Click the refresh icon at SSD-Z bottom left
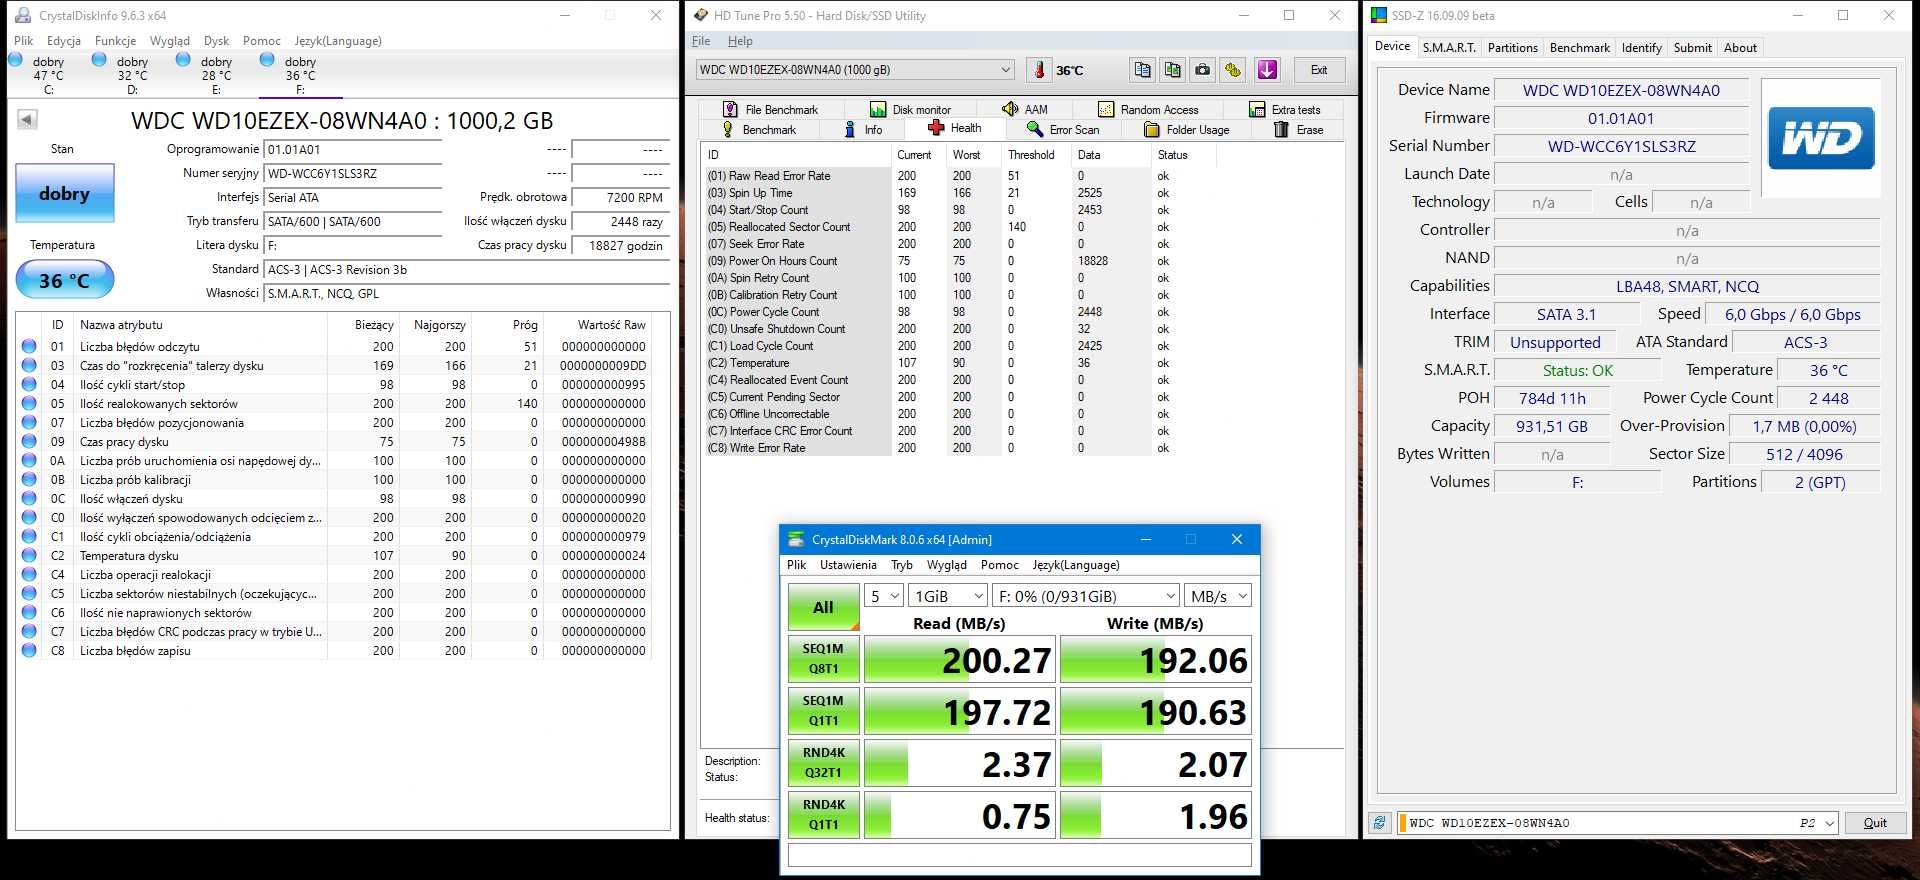 (x=1380, y=823)
